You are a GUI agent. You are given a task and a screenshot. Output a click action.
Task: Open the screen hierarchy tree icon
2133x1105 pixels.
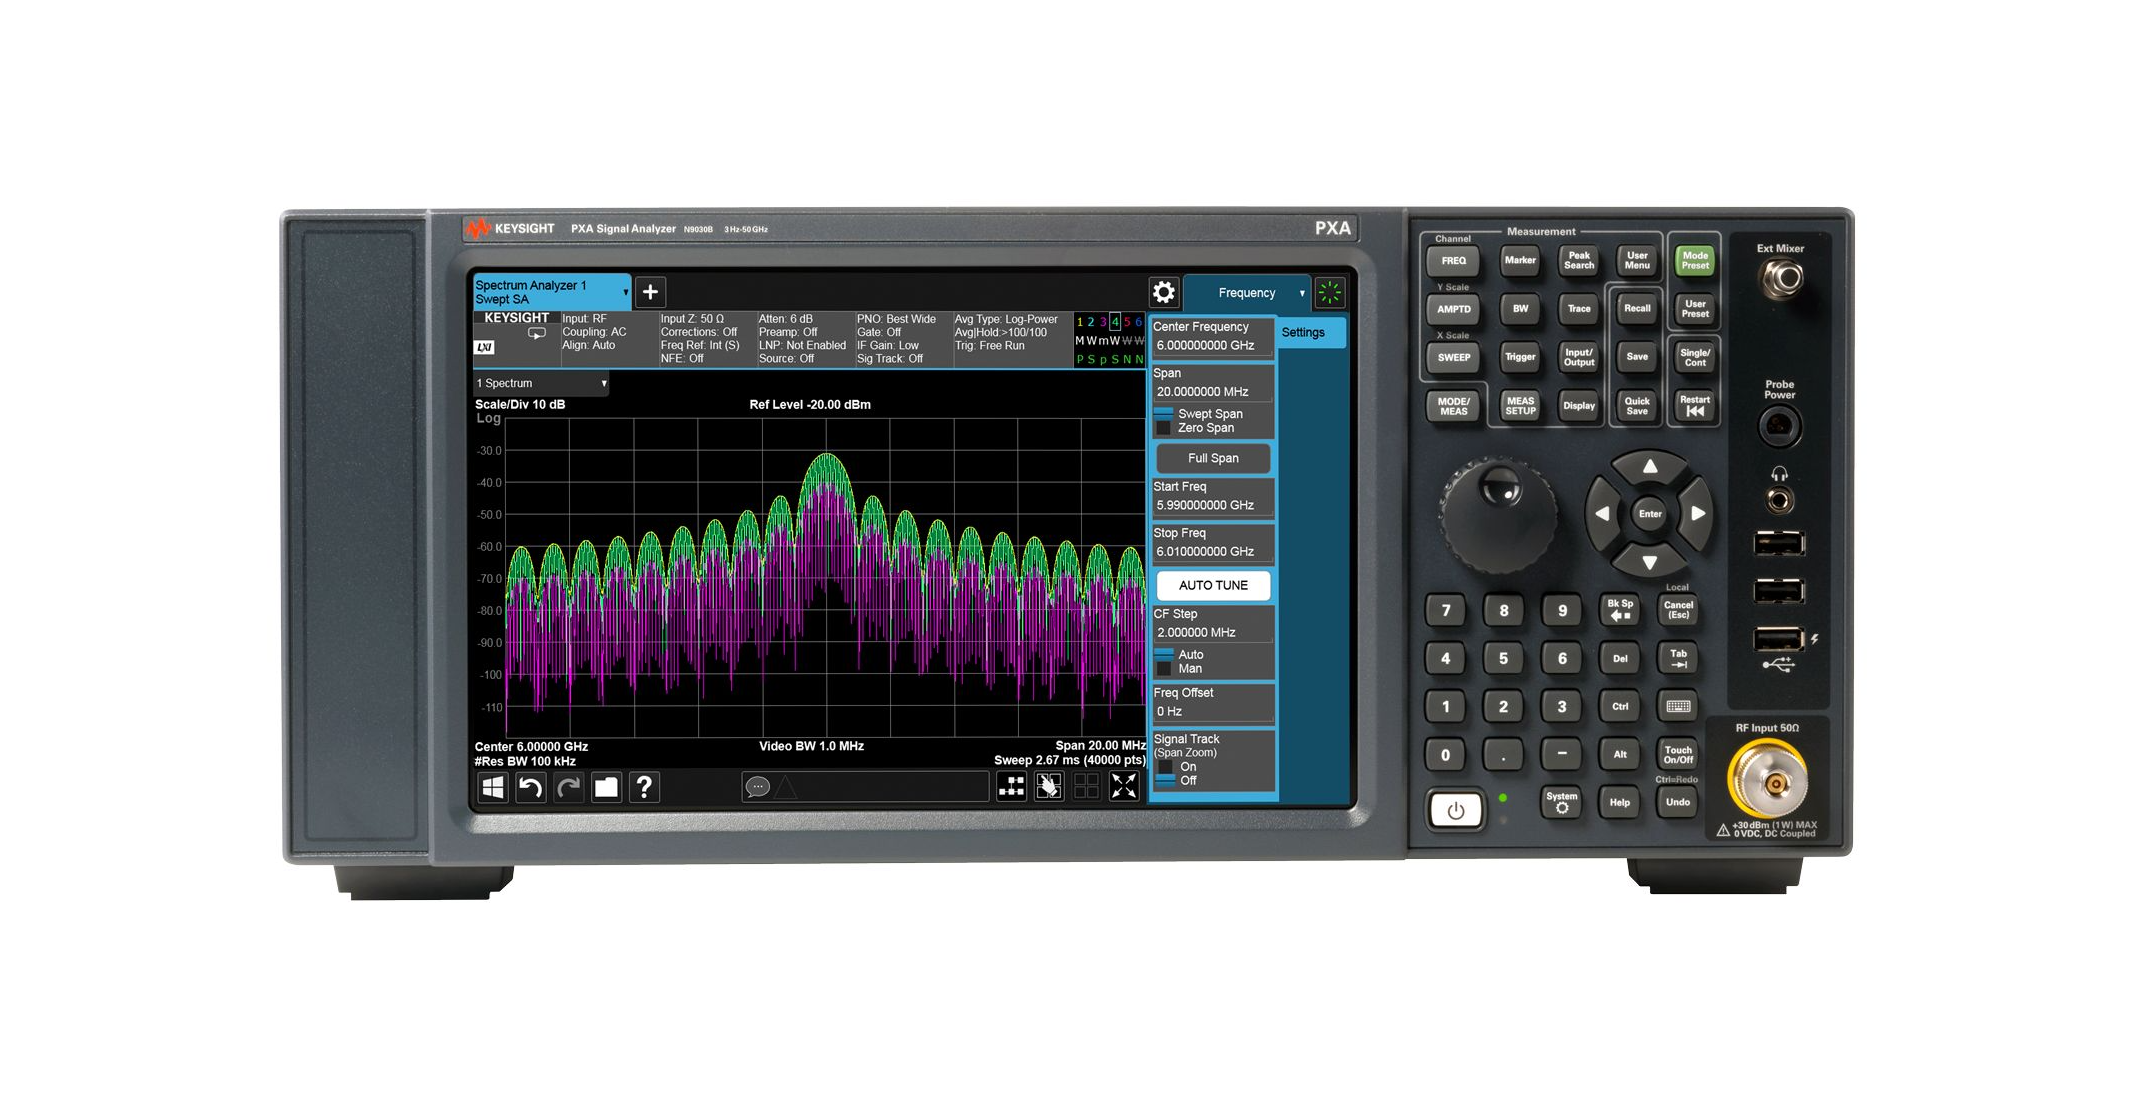1011,787
